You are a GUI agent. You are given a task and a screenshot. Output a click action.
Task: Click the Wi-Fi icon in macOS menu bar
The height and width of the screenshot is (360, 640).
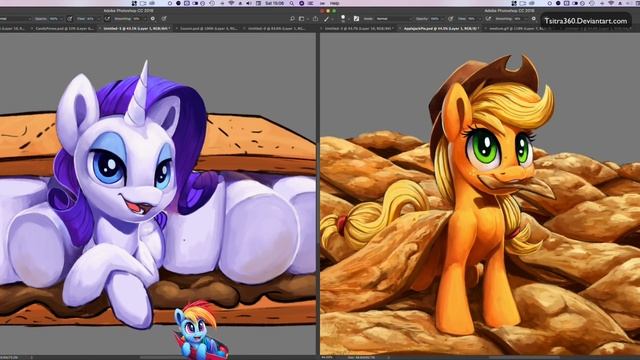point(231,3)
